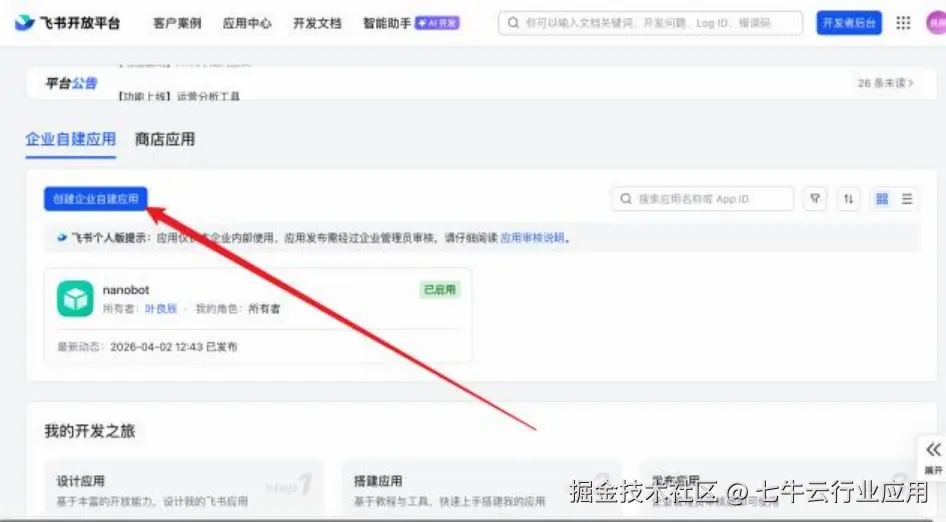
Task: Click the owner name 叶良辰 link
Action: pyautogui.click(x=160, y=309)
